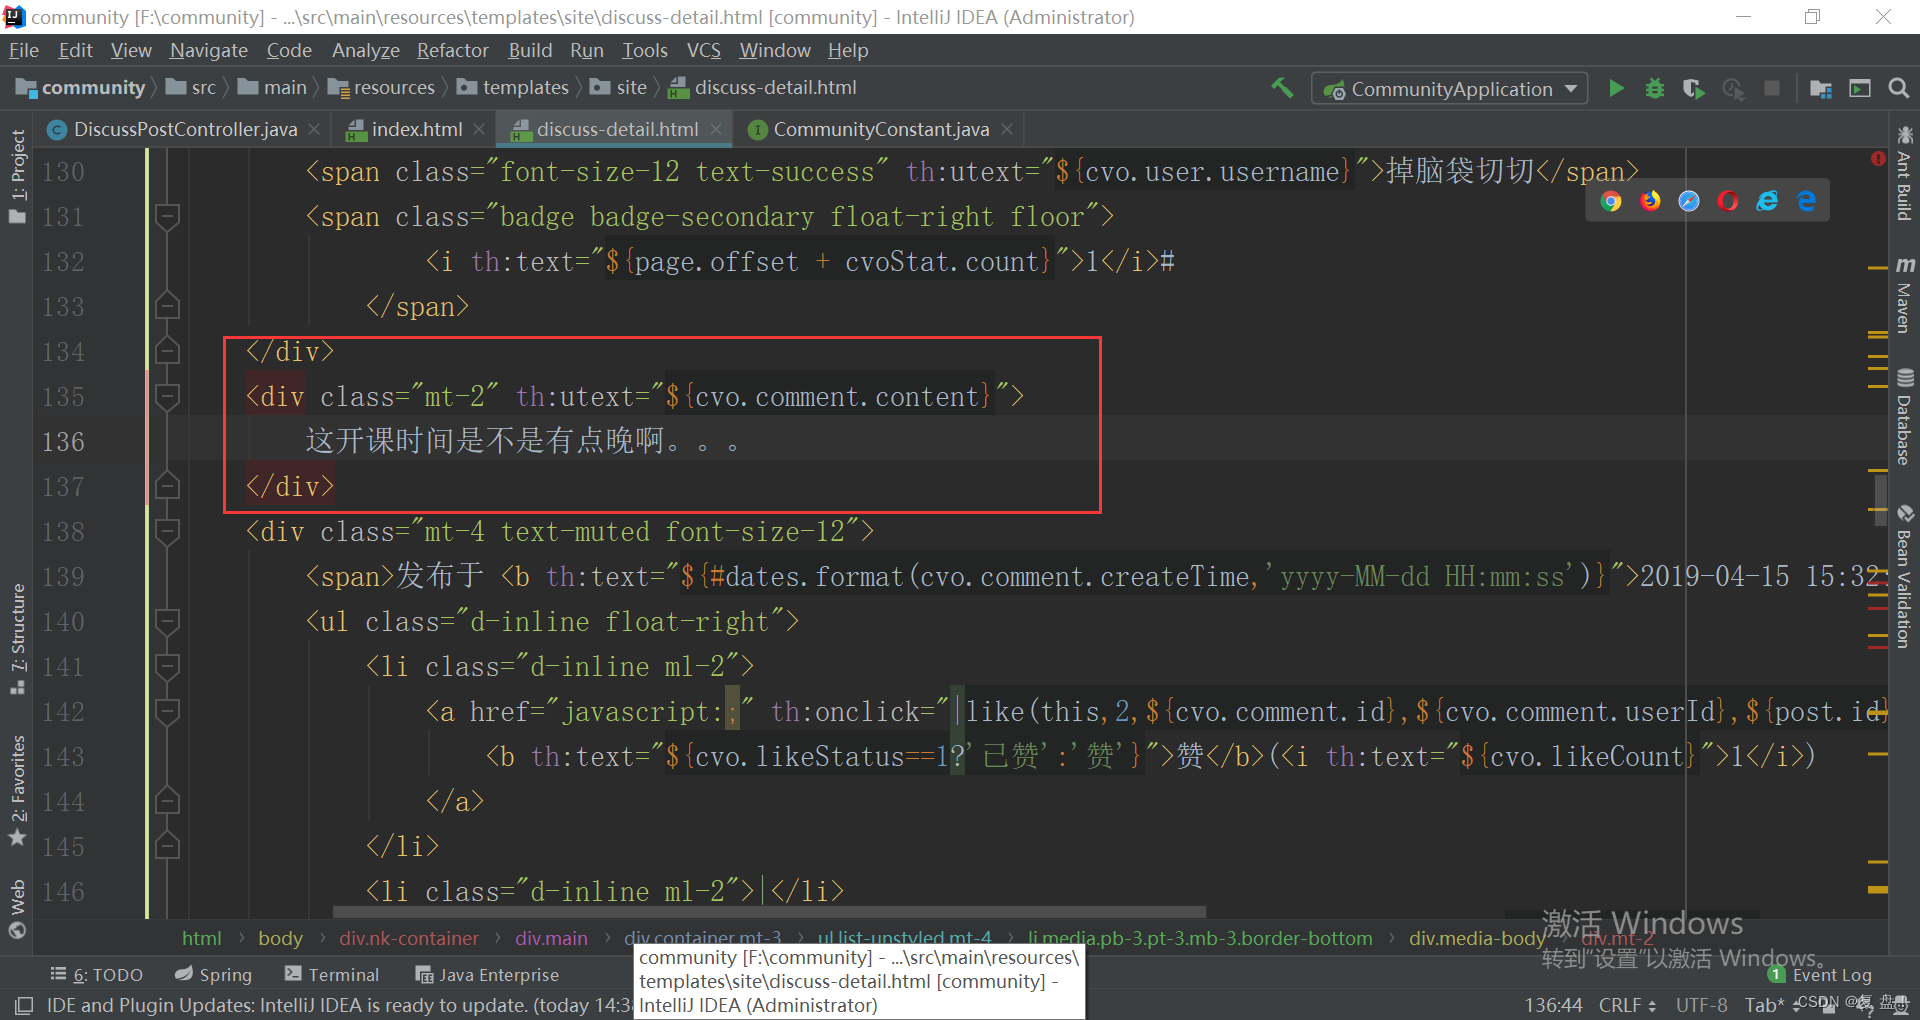
Task: Collapse the code fold at line 135
Action: coord(167,396)
